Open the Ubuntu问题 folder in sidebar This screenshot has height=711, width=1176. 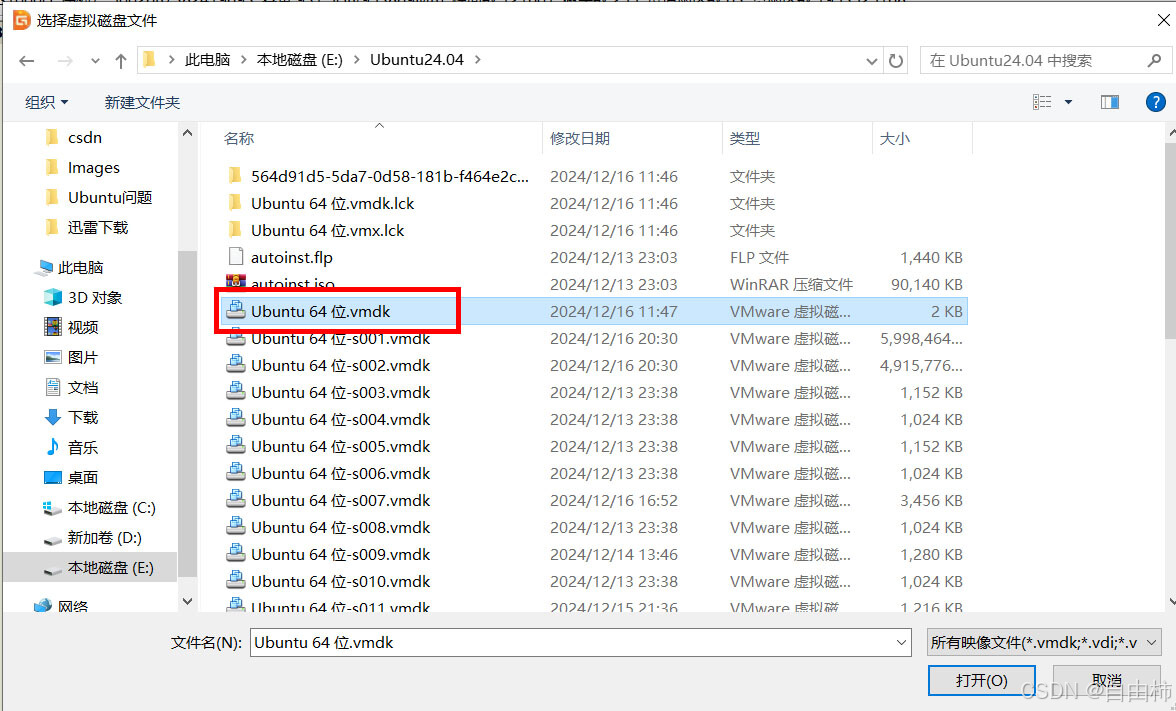tap(110, 197)
